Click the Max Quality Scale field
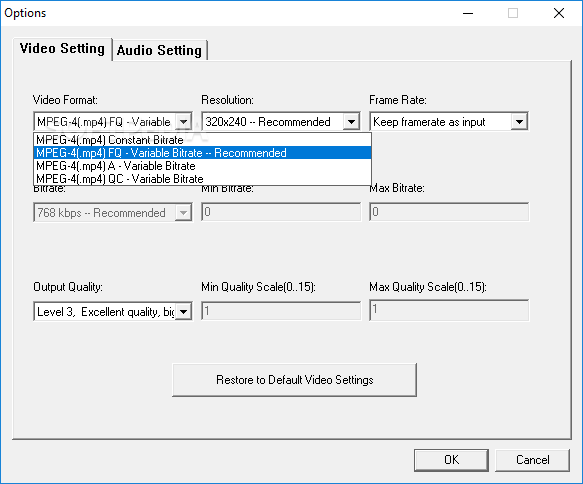Image resolution: width=583 pixels, height=484 pixels. 449,310
